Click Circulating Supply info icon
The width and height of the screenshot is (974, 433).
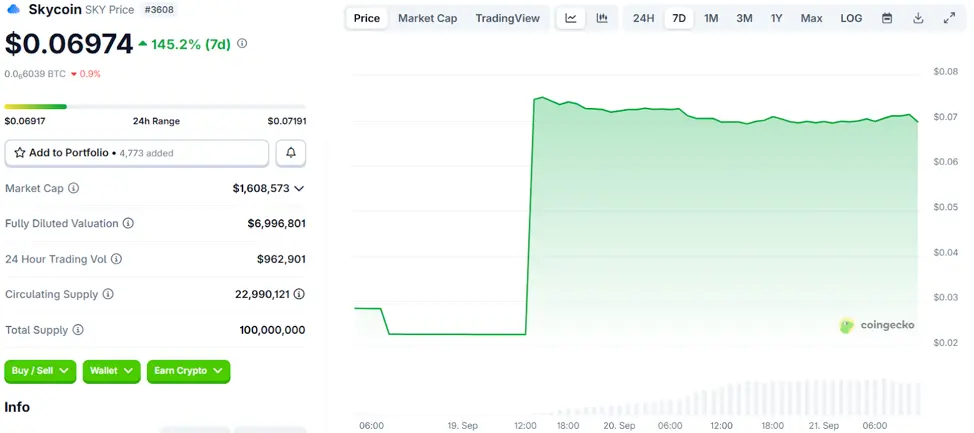(108, 294)
